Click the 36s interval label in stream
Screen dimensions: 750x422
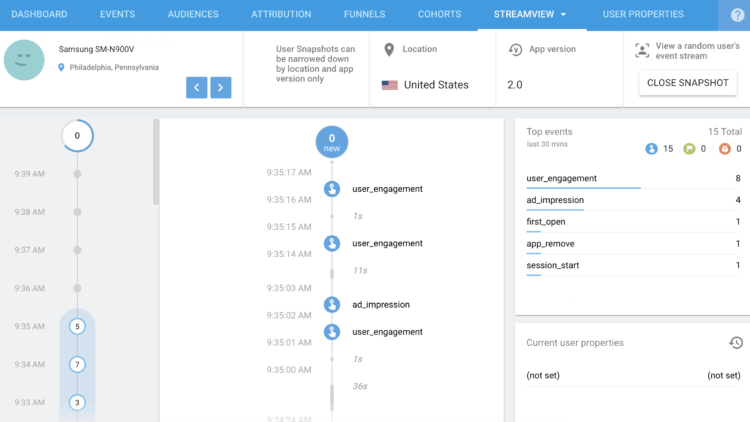pyautogui.click(x=360, y=386)
